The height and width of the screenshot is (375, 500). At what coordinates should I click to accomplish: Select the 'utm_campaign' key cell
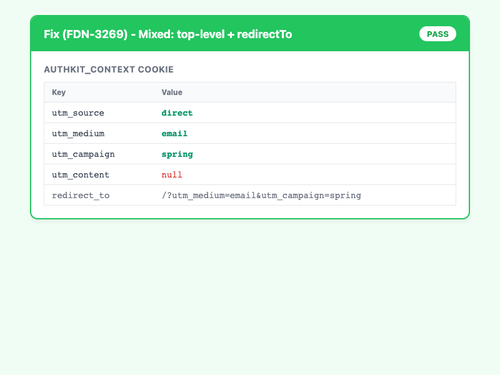point(83,154)
